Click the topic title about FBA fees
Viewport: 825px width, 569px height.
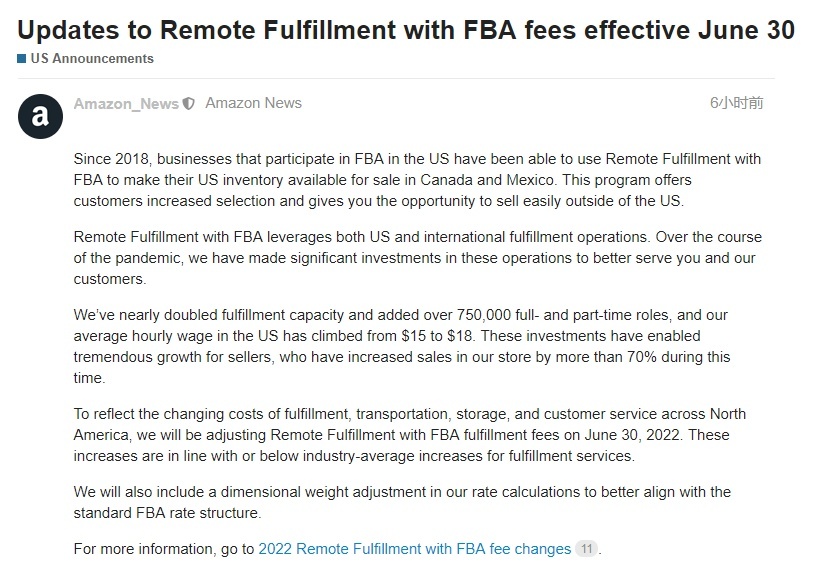[x=406, y=30]
